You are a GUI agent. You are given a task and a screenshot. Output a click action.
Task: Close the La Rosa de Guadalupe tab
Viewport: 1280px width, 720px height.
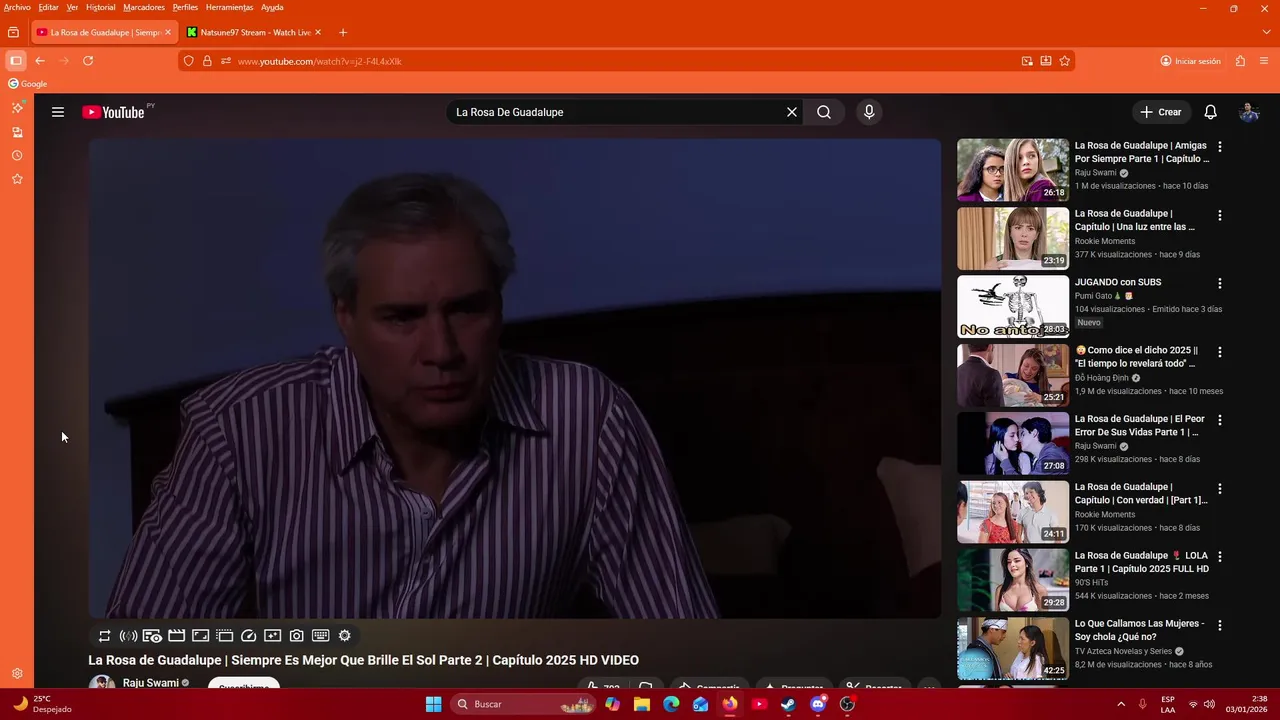[168, 32]
